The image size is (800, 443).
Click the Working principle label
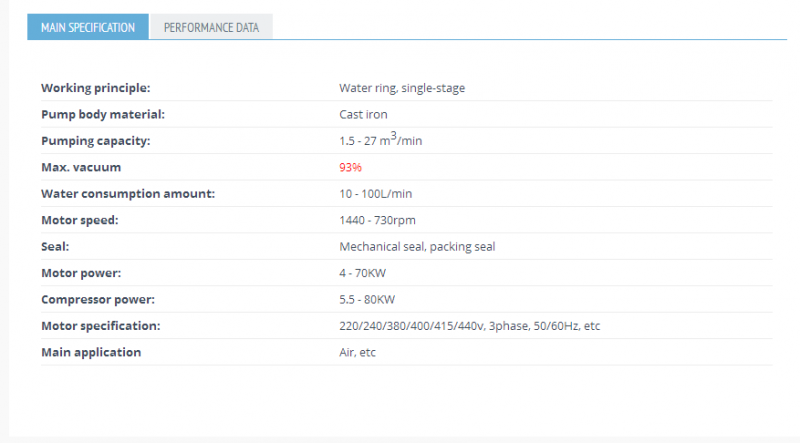(96, 88)
